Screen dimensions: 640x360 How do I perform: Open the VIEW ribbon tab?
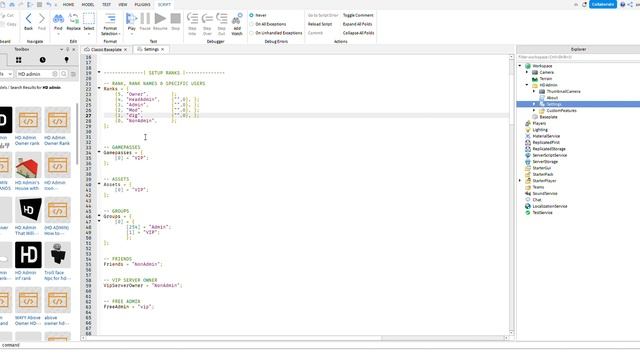[122, 4]
